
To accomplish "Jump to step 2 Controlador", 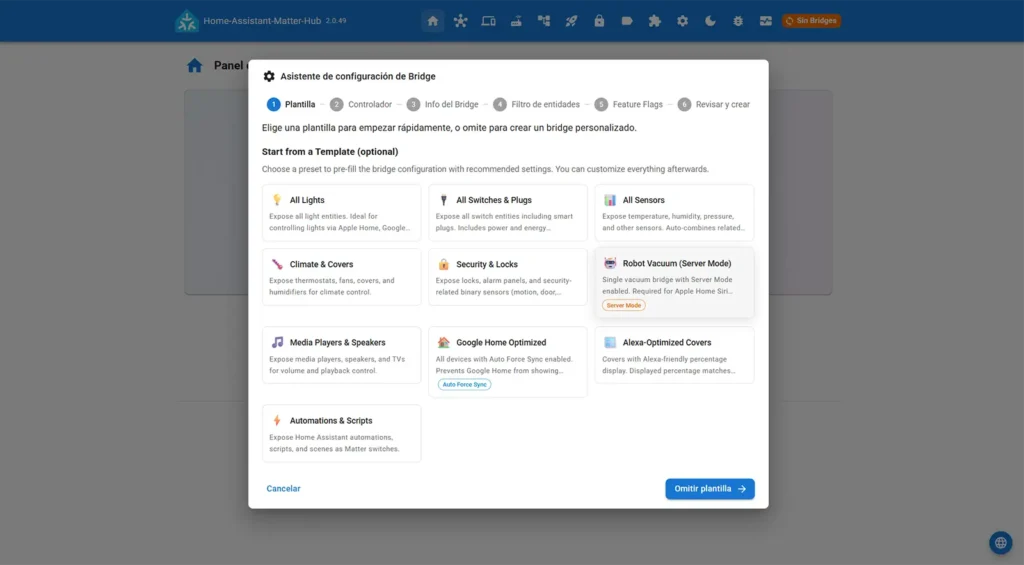I will (360, 105).
